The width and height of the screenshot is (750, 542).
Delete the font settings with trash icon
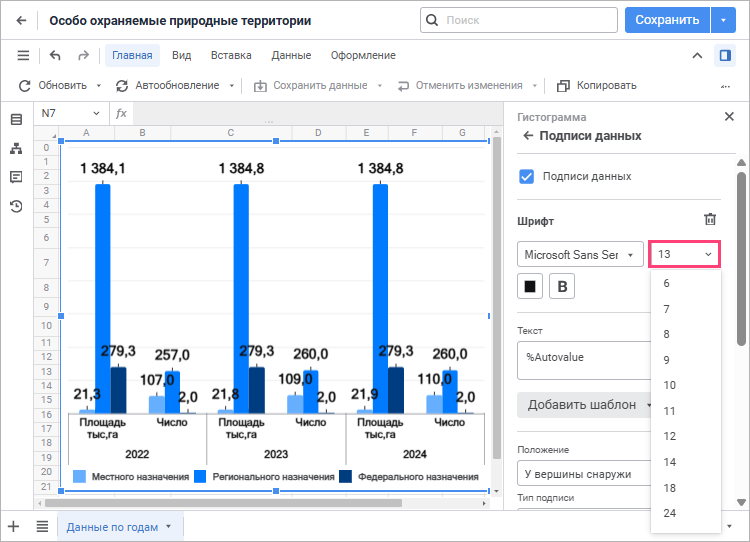(x=710, y=219)
